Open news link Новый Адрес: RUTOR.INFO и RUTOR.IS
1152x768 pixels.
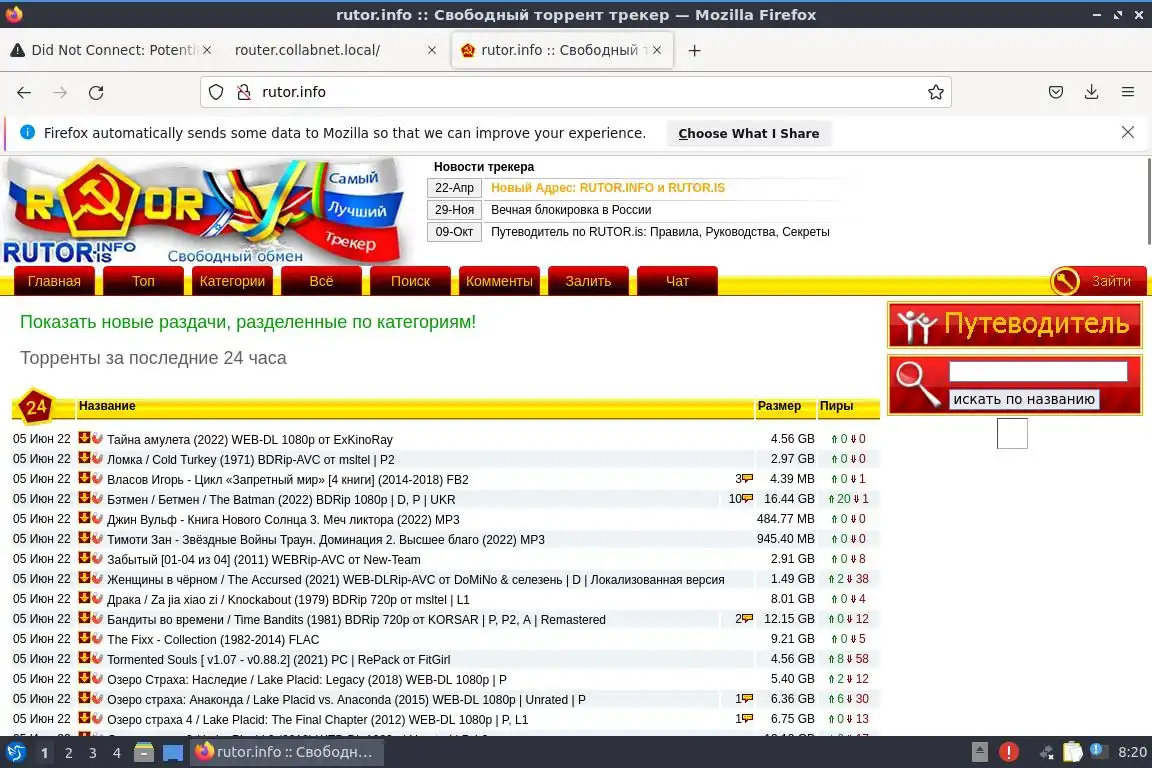point(608,187)
